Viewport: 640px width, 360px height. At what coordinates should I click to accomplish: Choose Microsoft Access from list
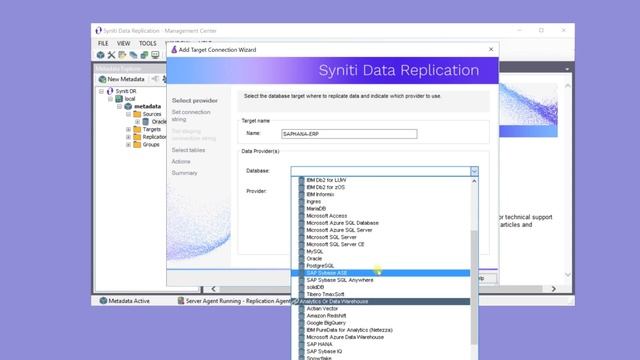327,216
